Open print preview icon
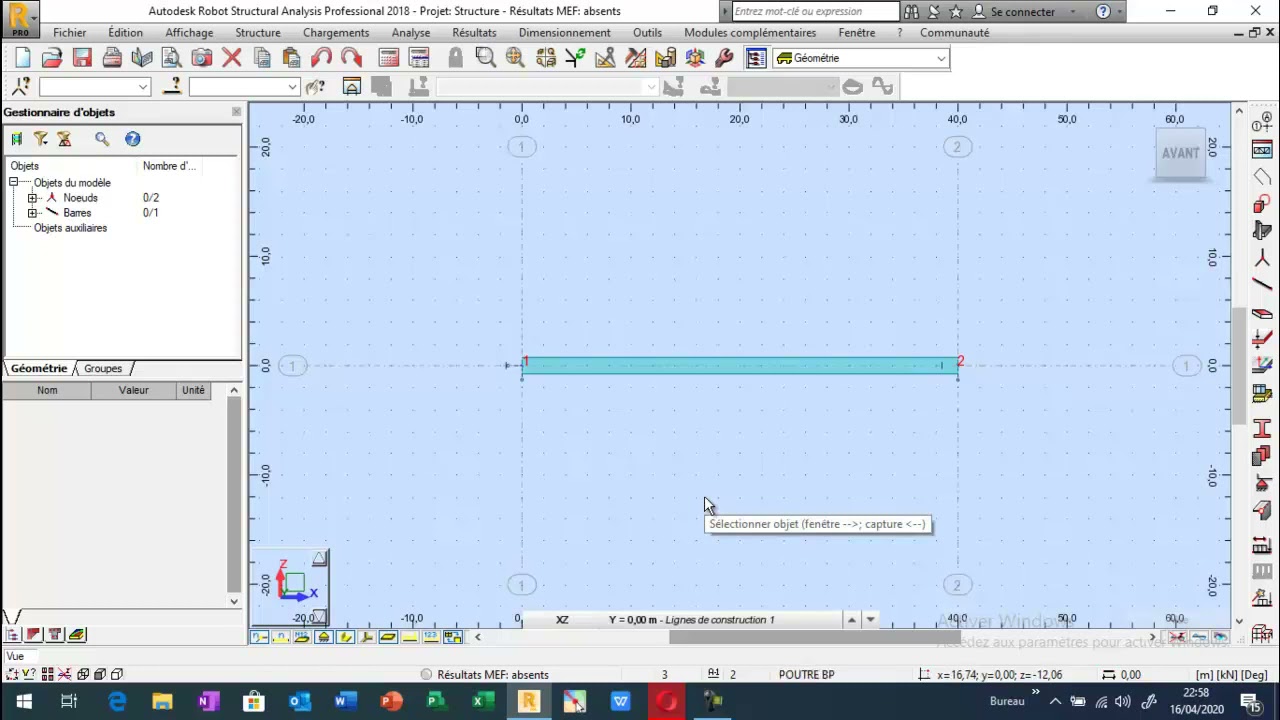This screenshot has height=720, width=1280. [172, 58]
